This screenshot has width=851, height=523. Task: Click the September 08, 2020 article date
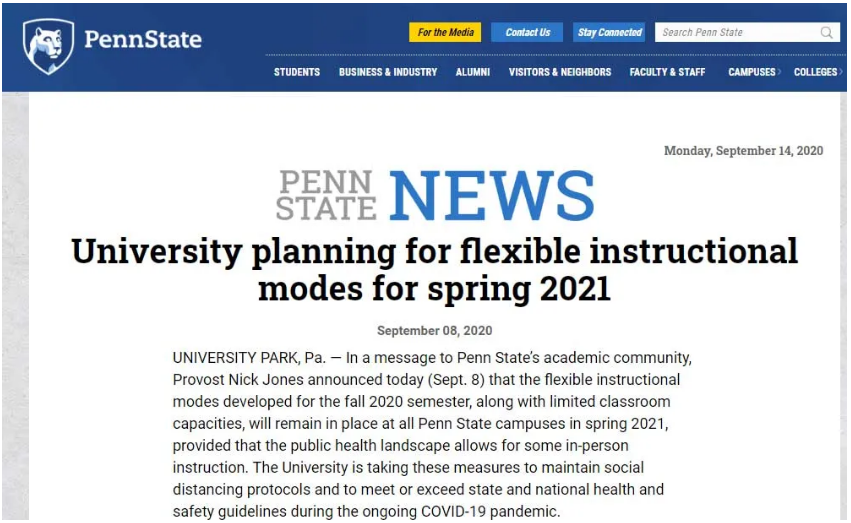coord(434,330)
